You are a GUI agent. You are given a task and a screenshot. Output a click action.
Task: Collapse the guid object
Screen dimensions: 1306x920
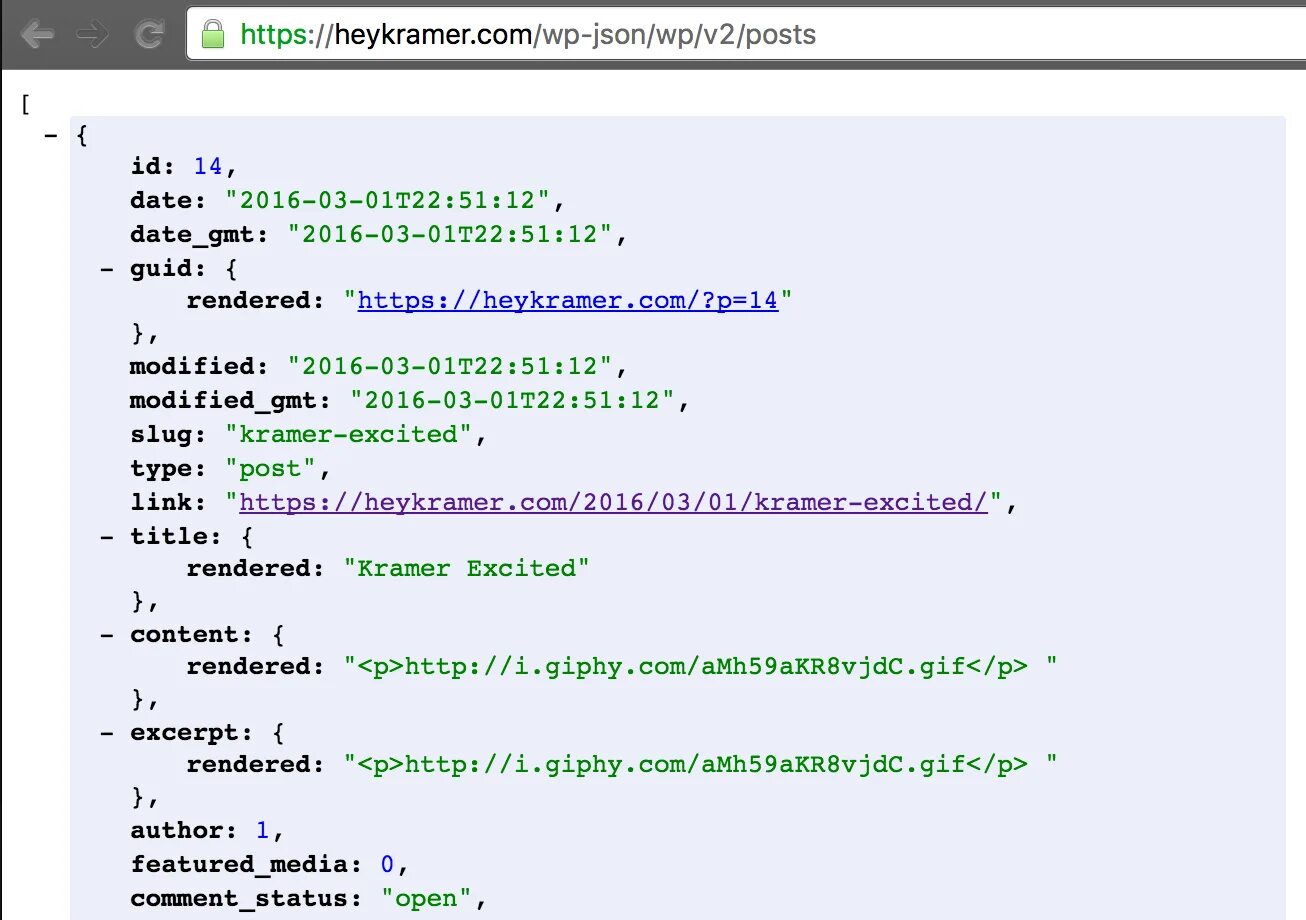pyautogui.click(x=107, y=268)
